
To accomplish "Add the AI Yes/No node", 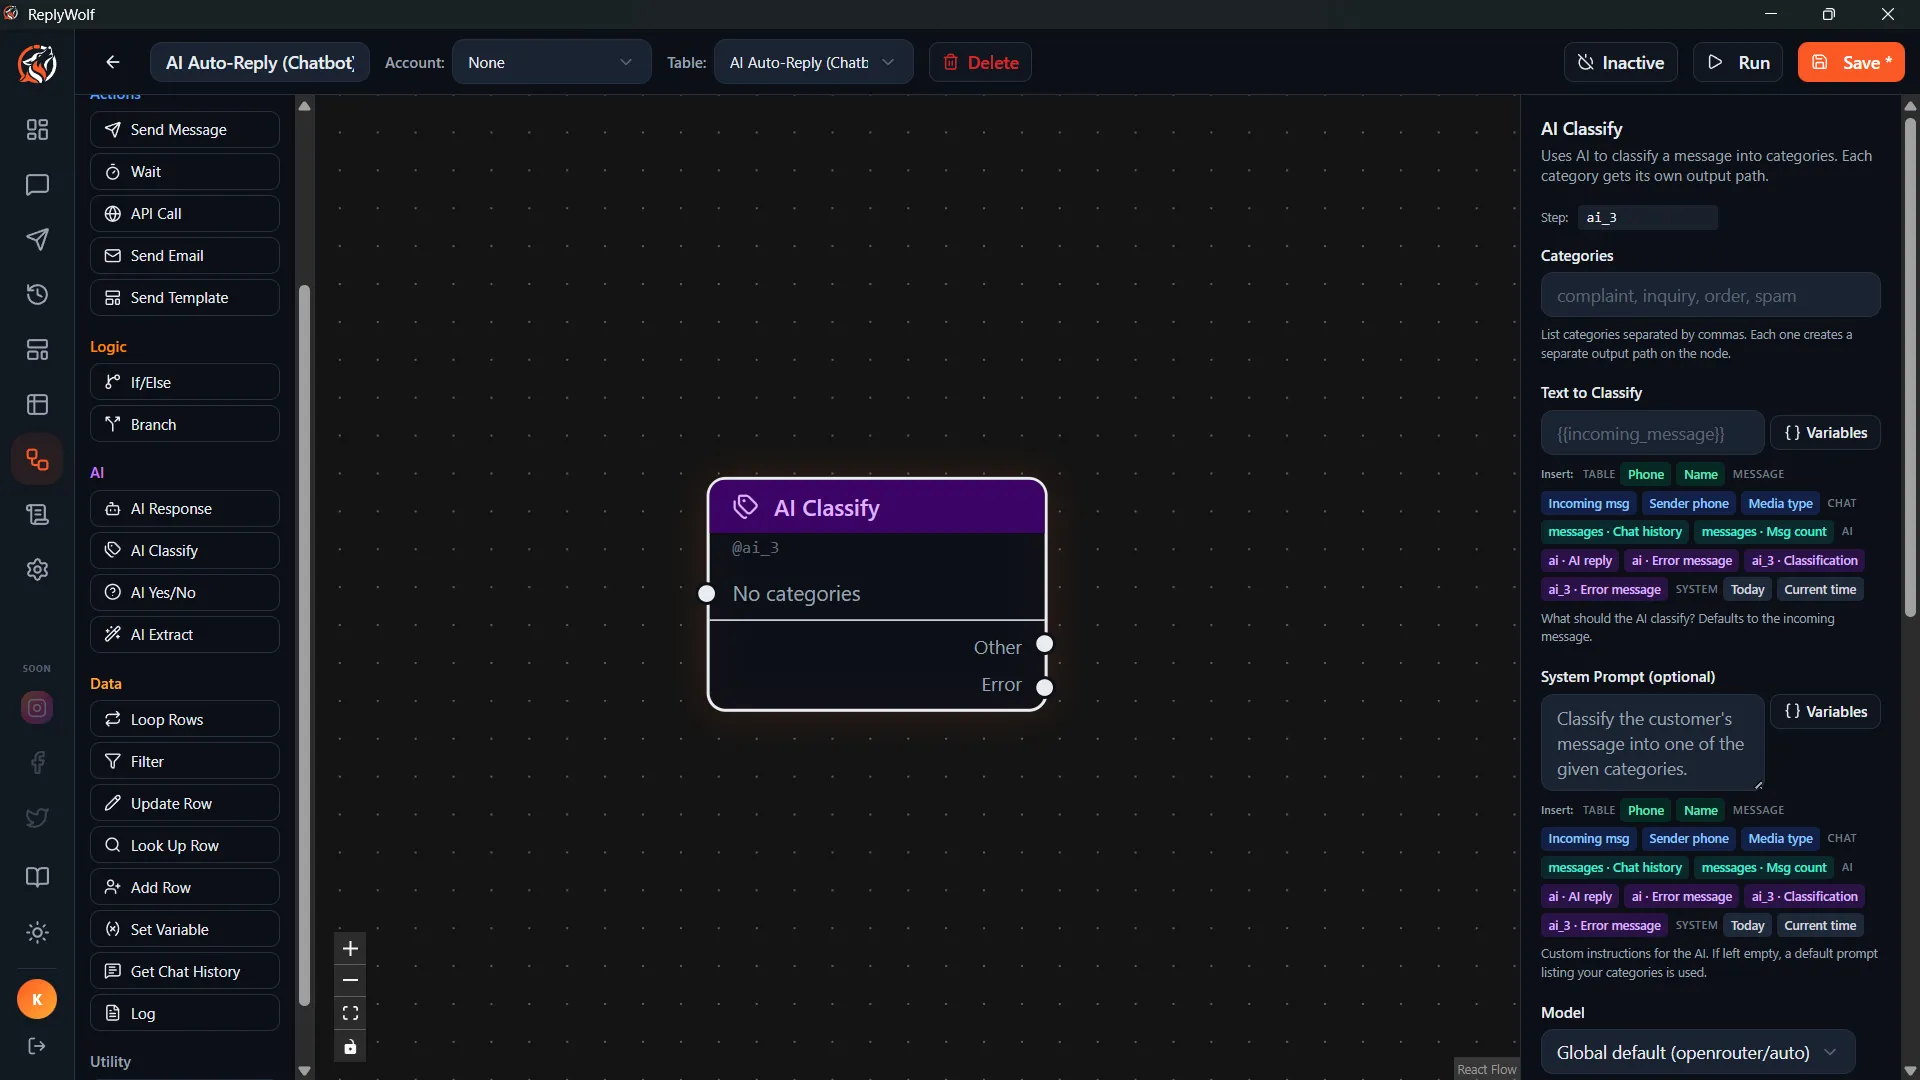I will coord(184,593).
